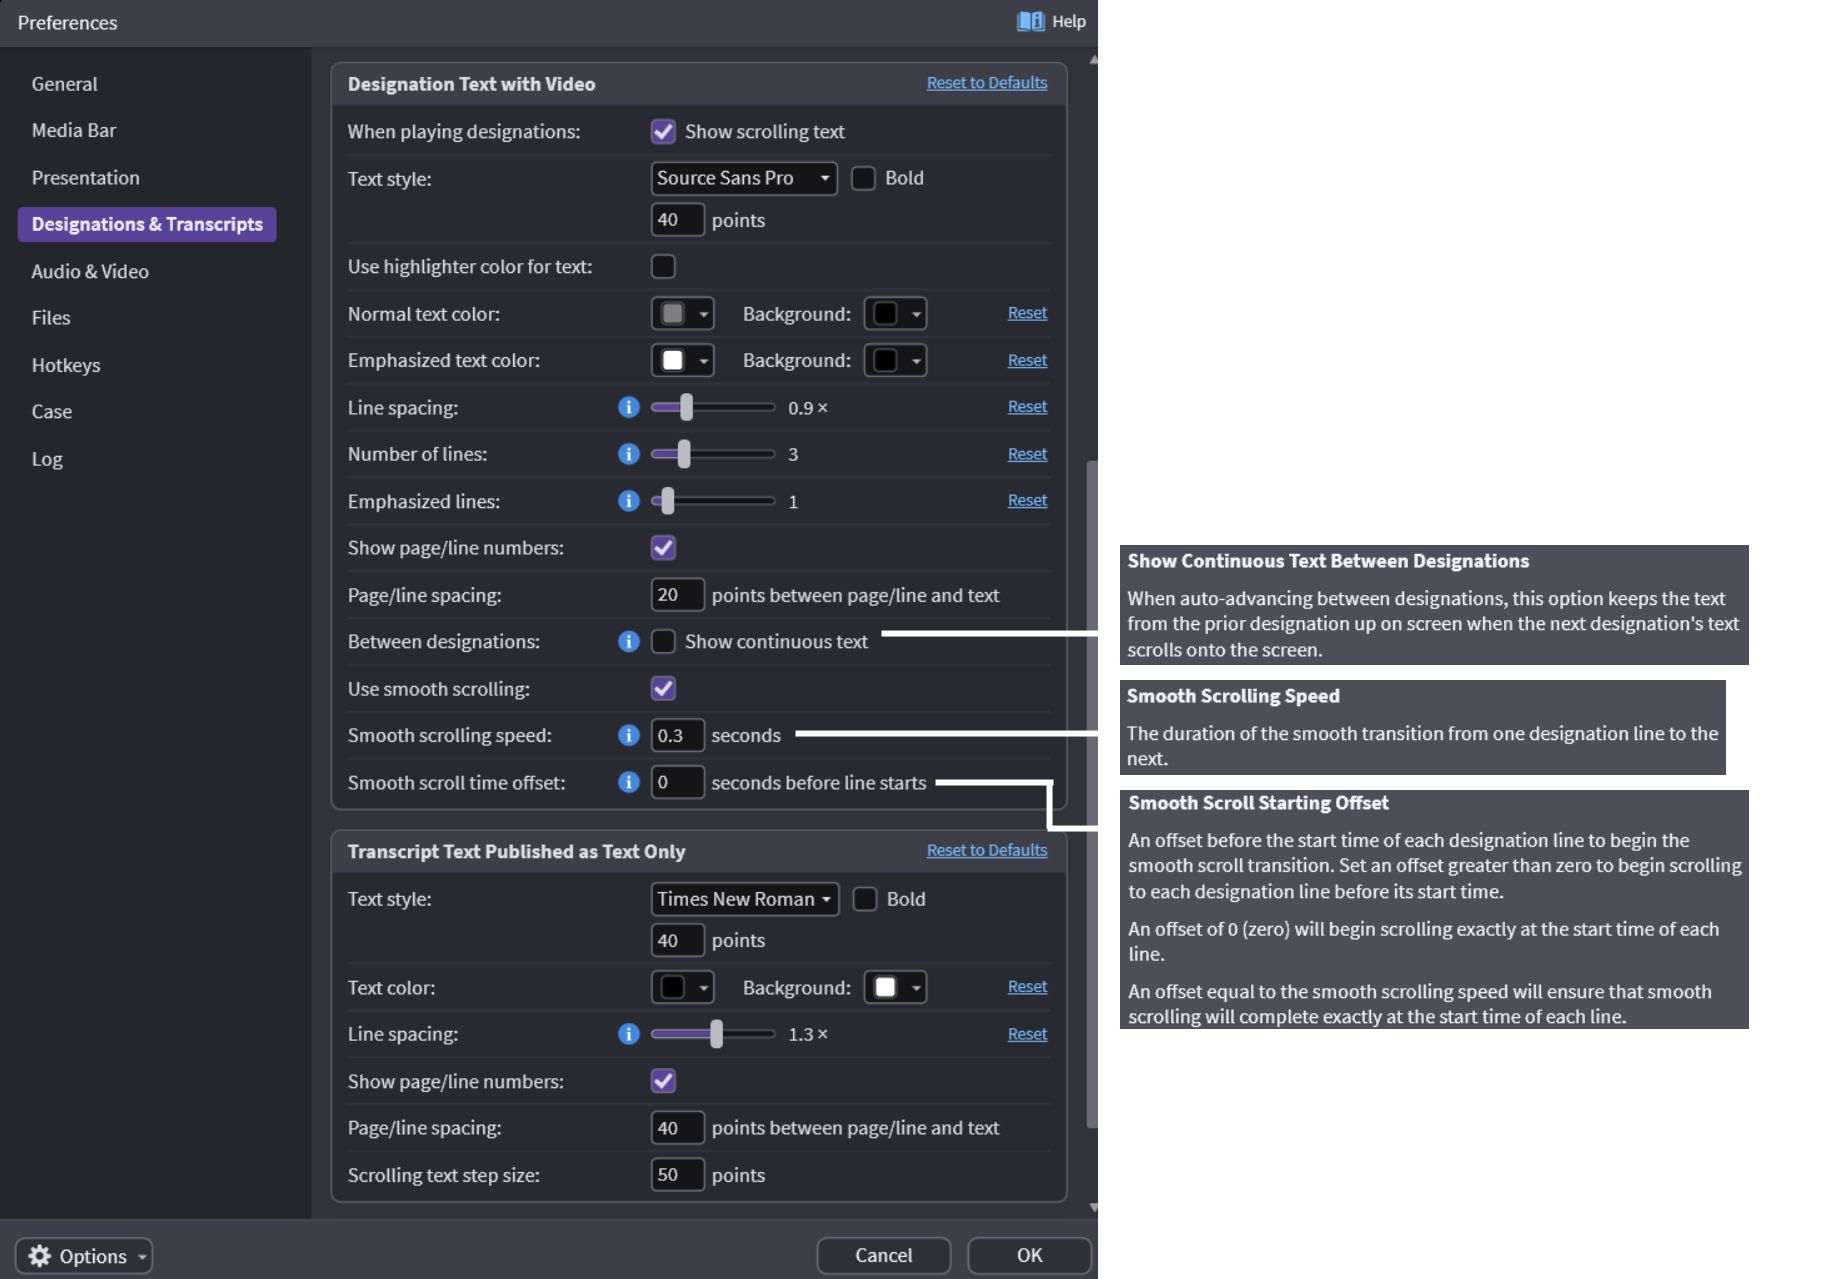
Task: Click info icon for Smooth scrolling speed
Action: [x=628, y=735]
